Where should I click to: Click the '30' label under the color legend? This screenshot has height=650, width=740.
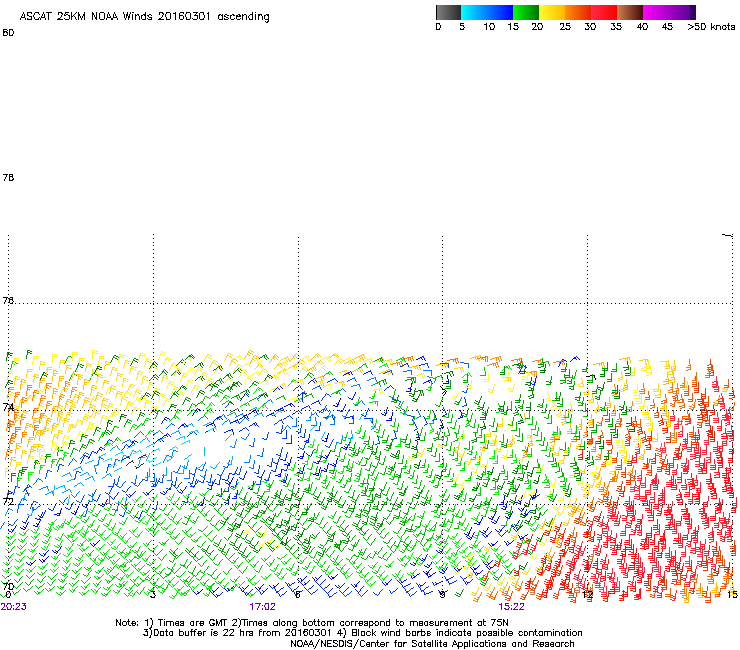coord(590,27)
